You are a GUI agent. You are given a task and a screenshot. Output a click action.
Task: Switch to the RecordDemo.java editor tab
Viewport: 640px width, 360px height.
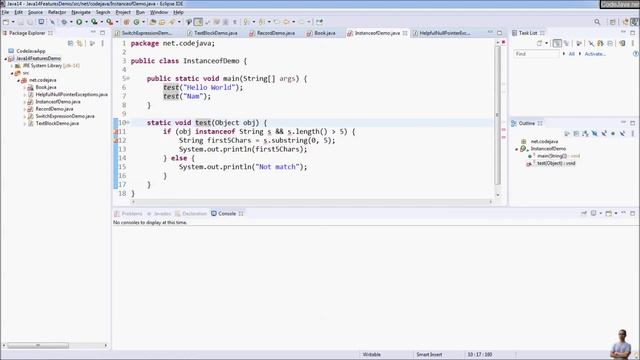(272, 33)
